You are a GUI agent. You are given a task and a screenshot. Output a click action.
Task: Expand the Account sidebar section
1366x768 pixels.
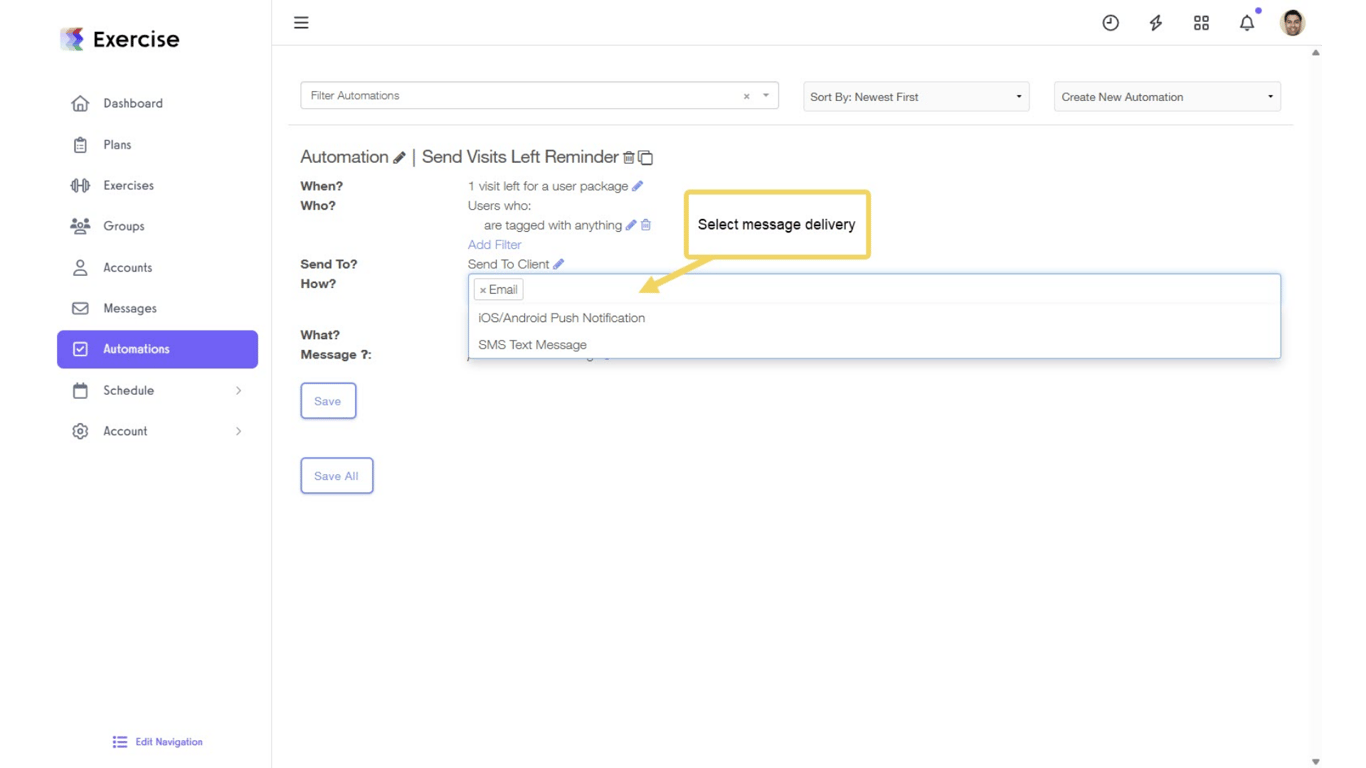(125, 431)
